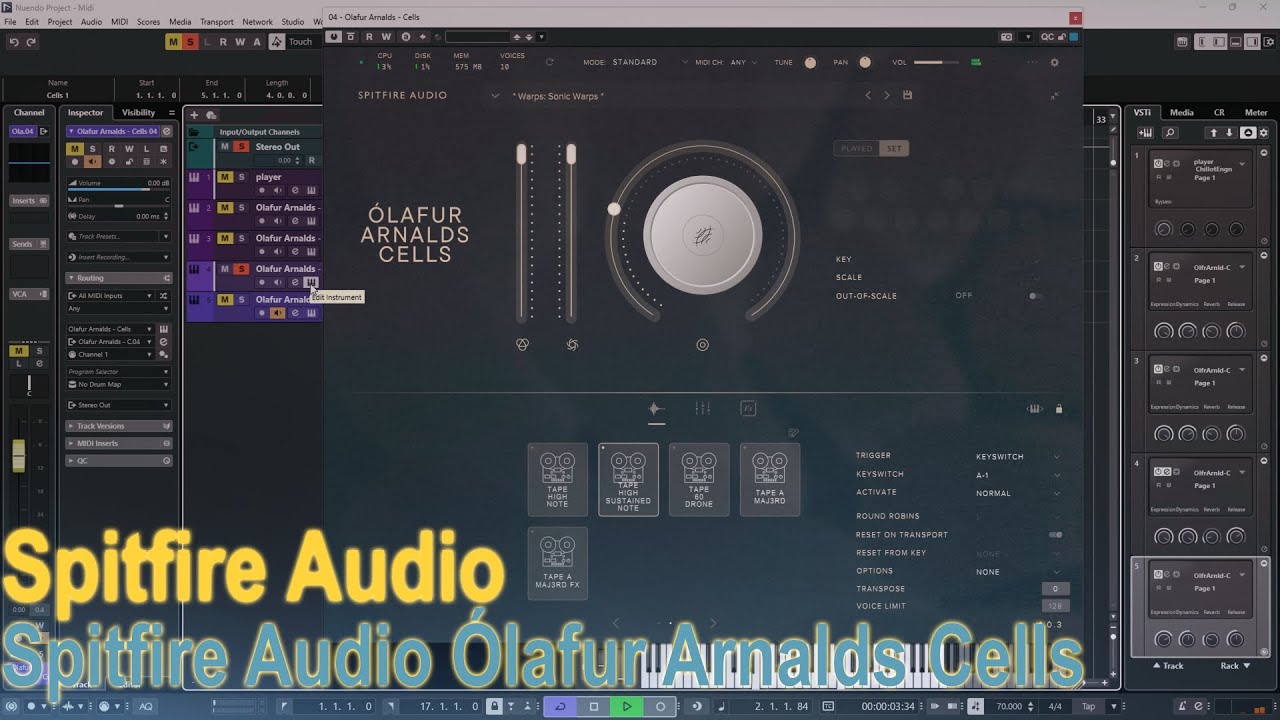Click the VSTi search magnifier icon
Viewport: 1280px width, 720px height.
pyautogui.click(x=1170, y=133)
